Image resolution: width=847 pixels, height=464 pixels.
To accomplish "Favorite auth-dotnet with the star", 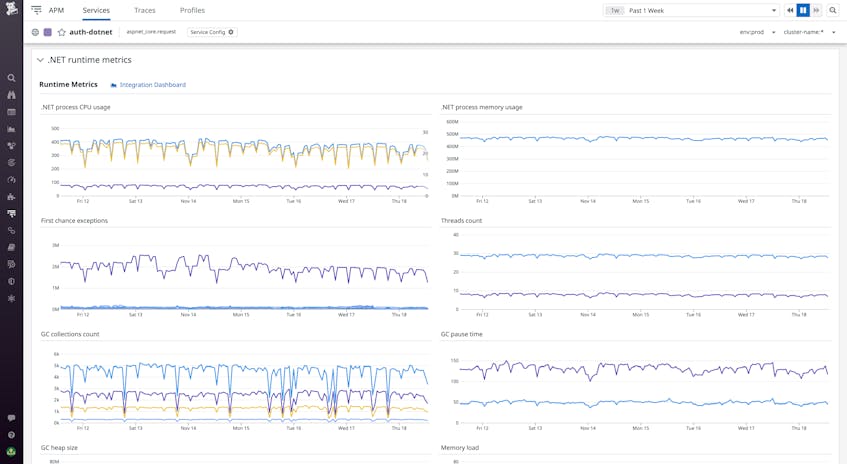I will 62,32.
